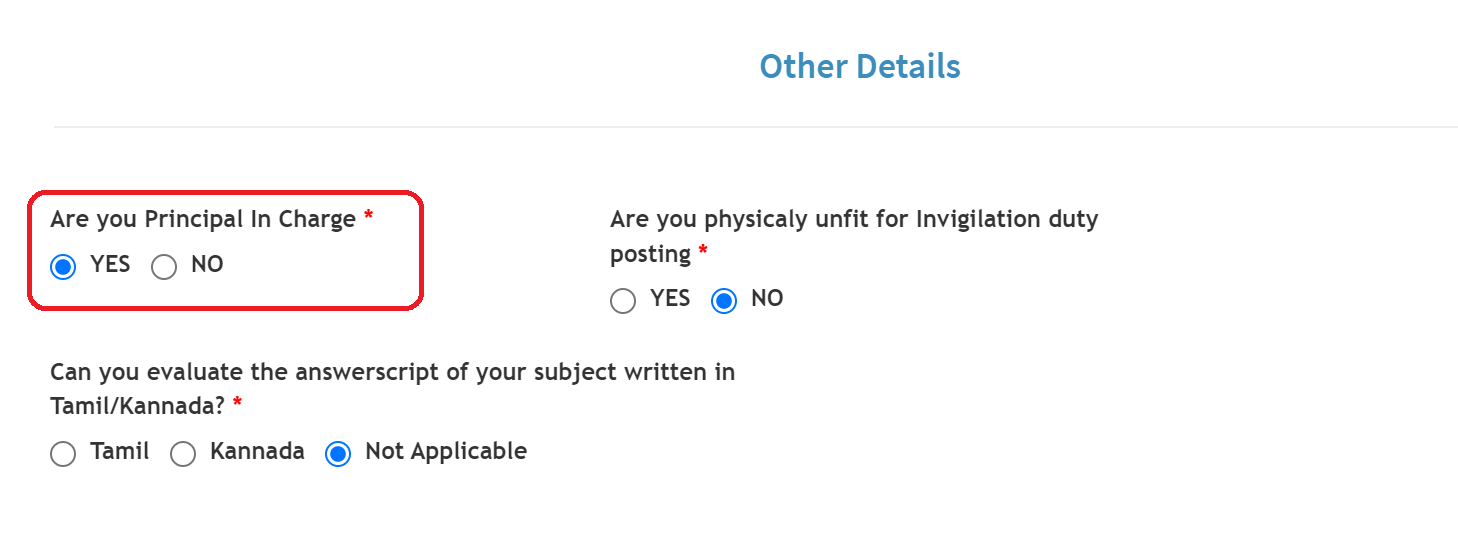
Task: Click the red asterisk beside Principal In Charge
Action: [x=368, y=216]
